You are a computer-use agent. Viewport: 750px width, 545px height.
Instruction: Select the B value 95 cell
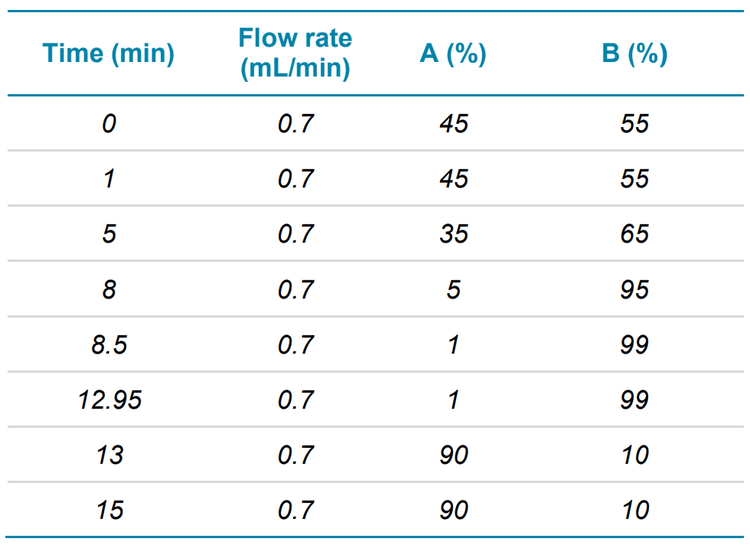tap(634, 290)
